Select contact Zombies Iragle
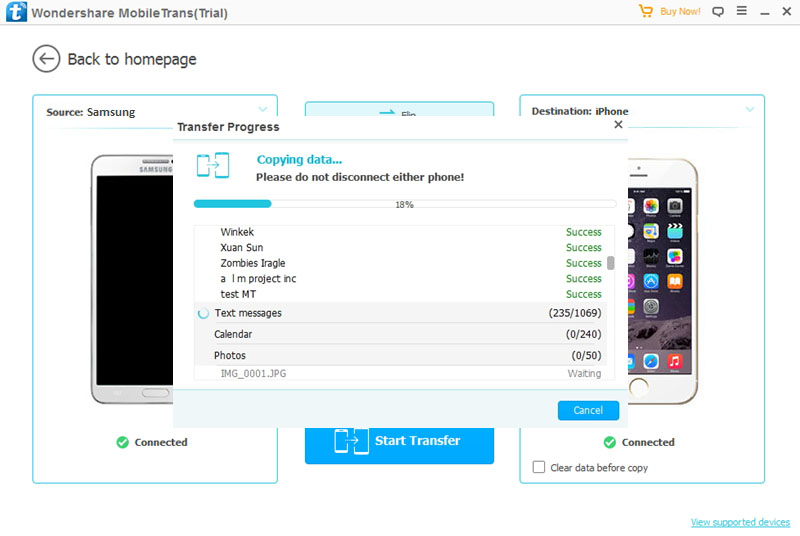Screen dimensions: 800x536 [253, 263]
